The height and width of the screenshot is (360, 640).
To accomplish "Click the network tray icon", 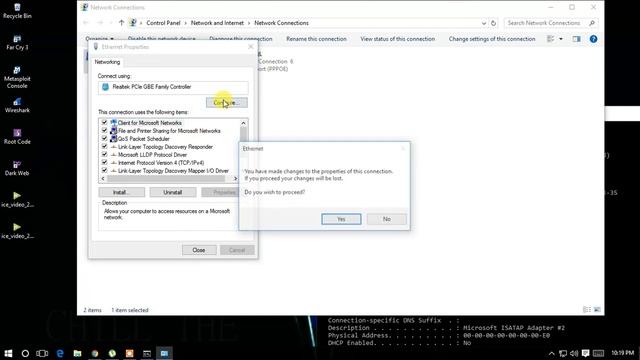I will pyautogui.click(x=563, y=353).
